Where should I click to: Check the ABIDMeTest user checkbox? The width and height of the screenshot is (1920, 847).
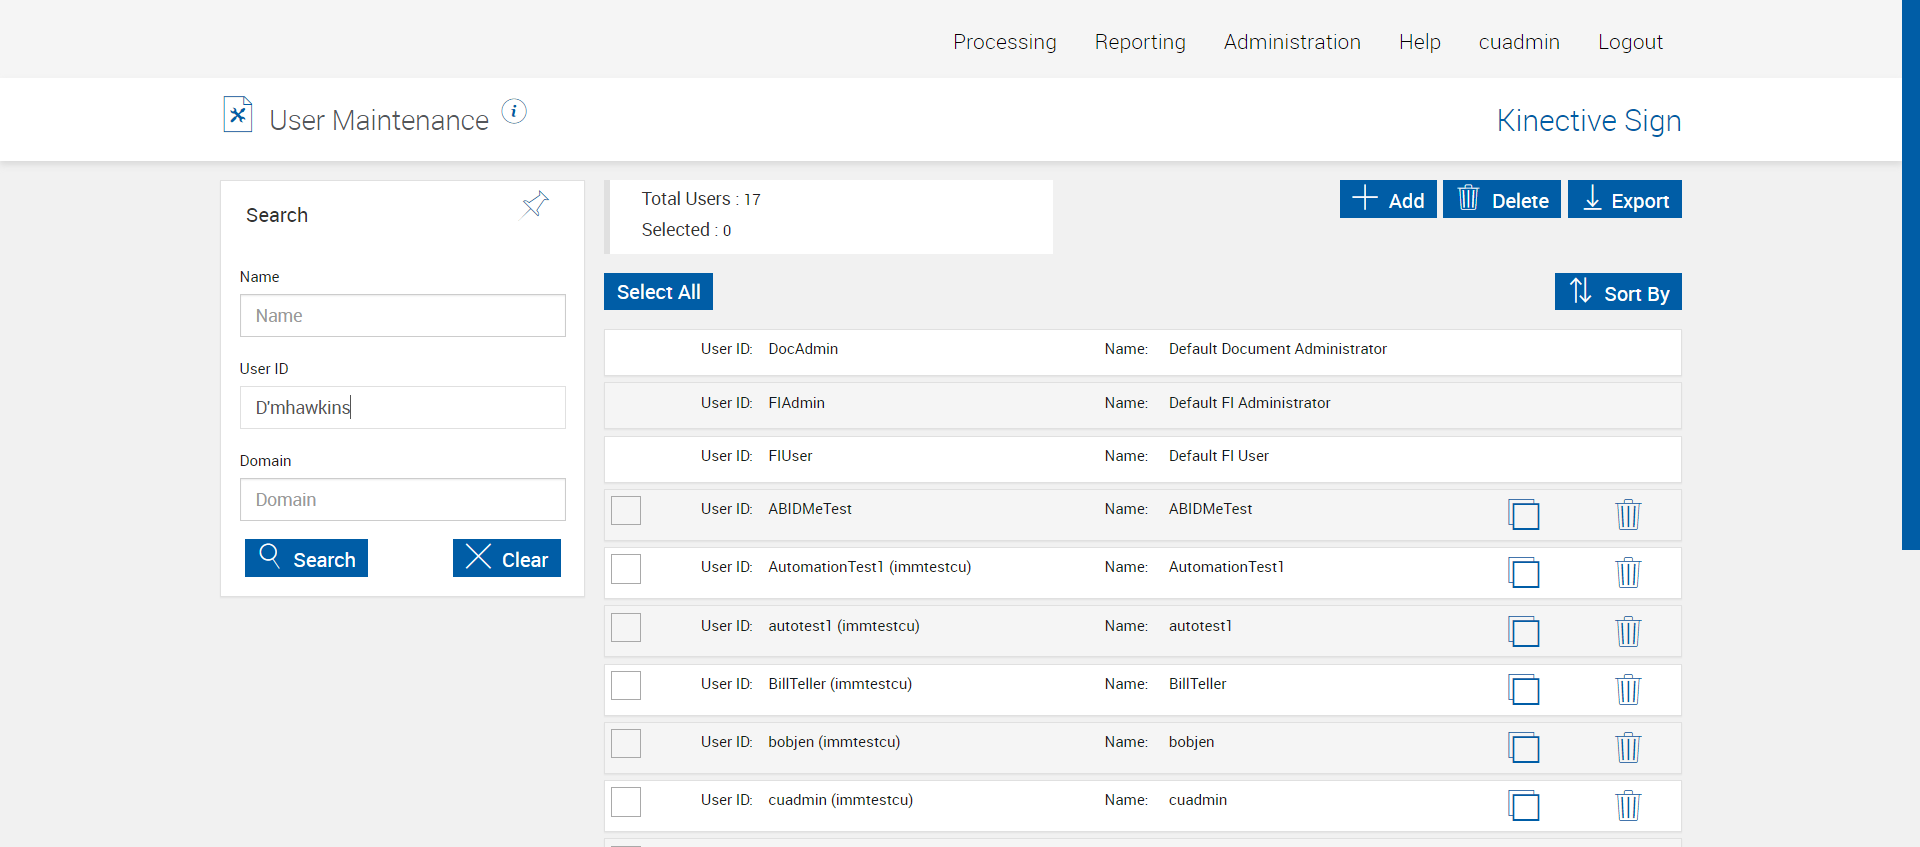pos(626,510)
